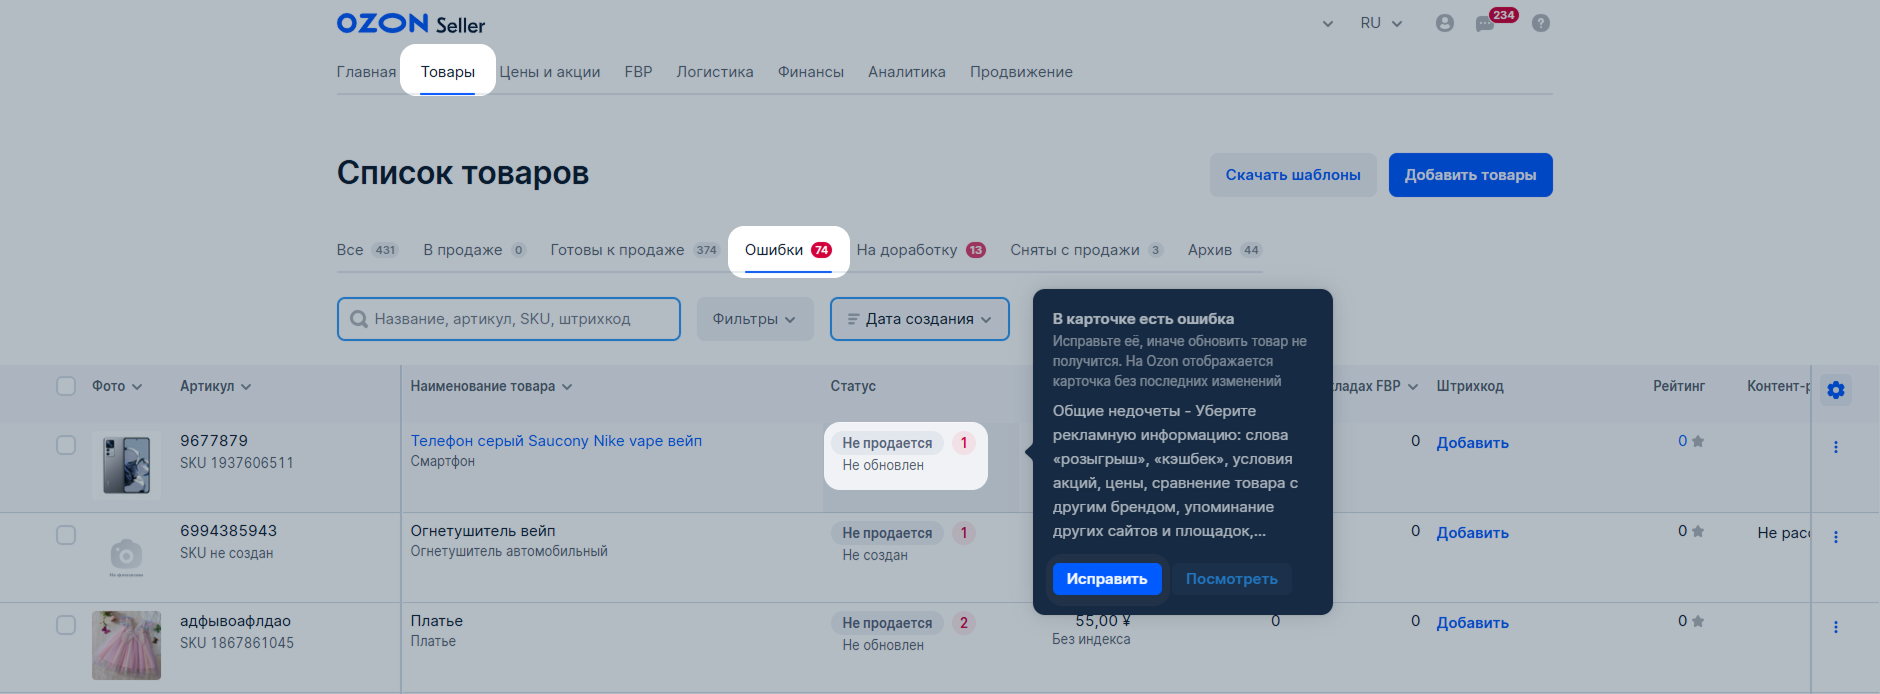Click the error count badge 2 for Платье
1880x694 pixels.
click(964, 623)
